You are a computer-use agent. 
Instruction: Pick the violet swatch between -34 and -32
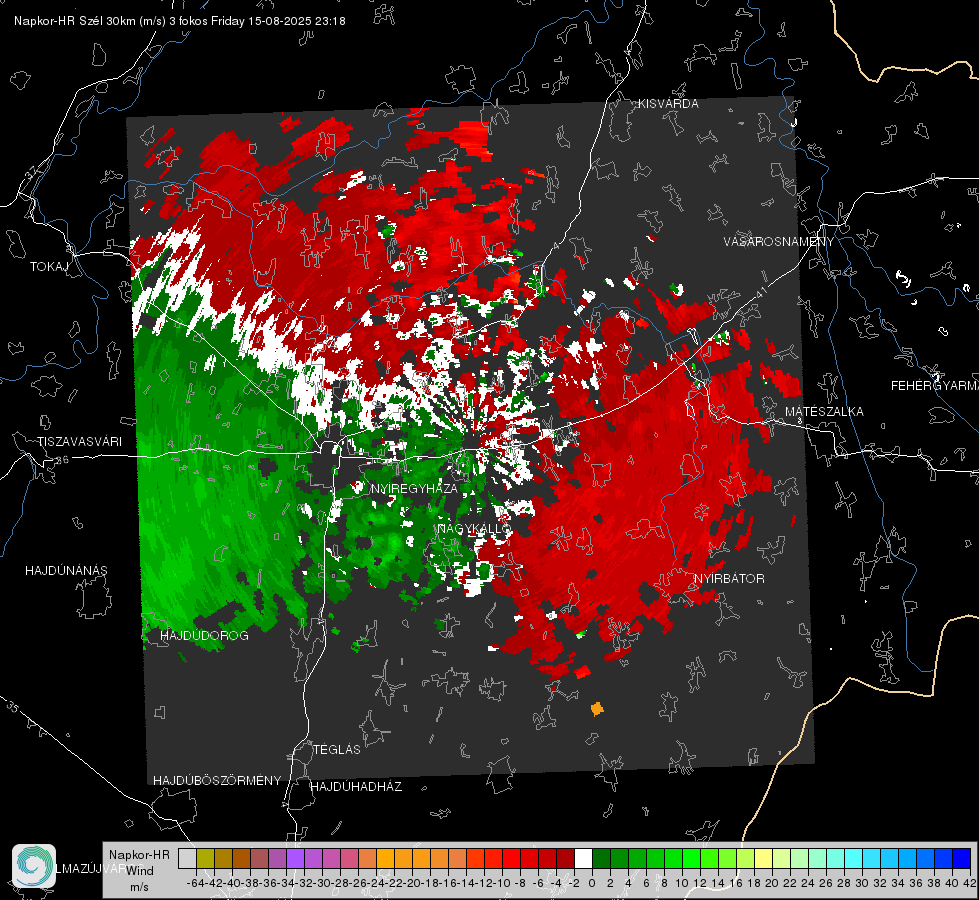pyautogui.click(x=295, y=858)
